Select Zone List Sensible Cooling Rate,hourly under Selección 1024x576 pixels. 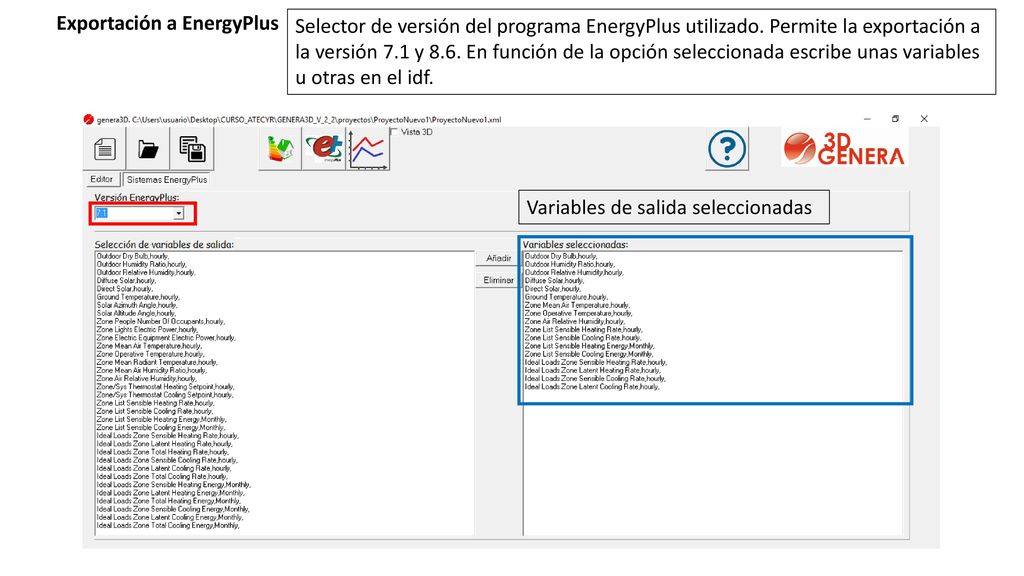tap(155, 411)
